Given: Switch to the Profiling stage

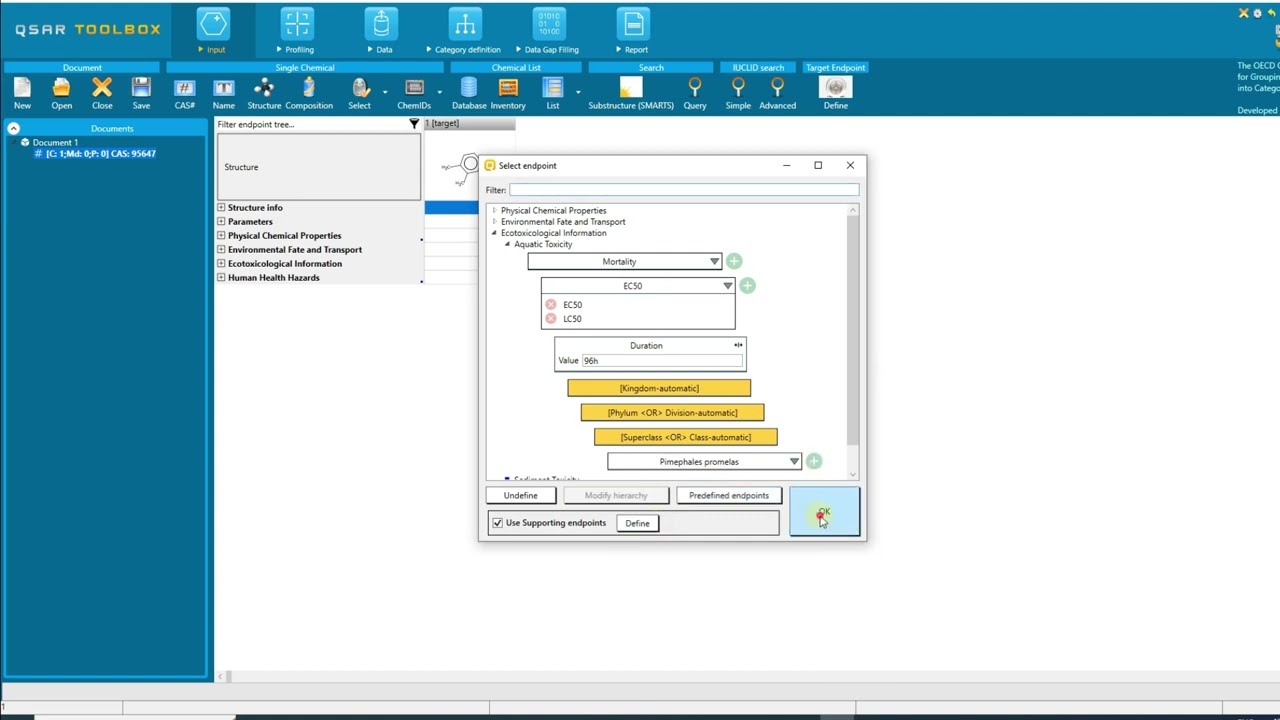Looking at the screenshot, I should tap(296, 30).
